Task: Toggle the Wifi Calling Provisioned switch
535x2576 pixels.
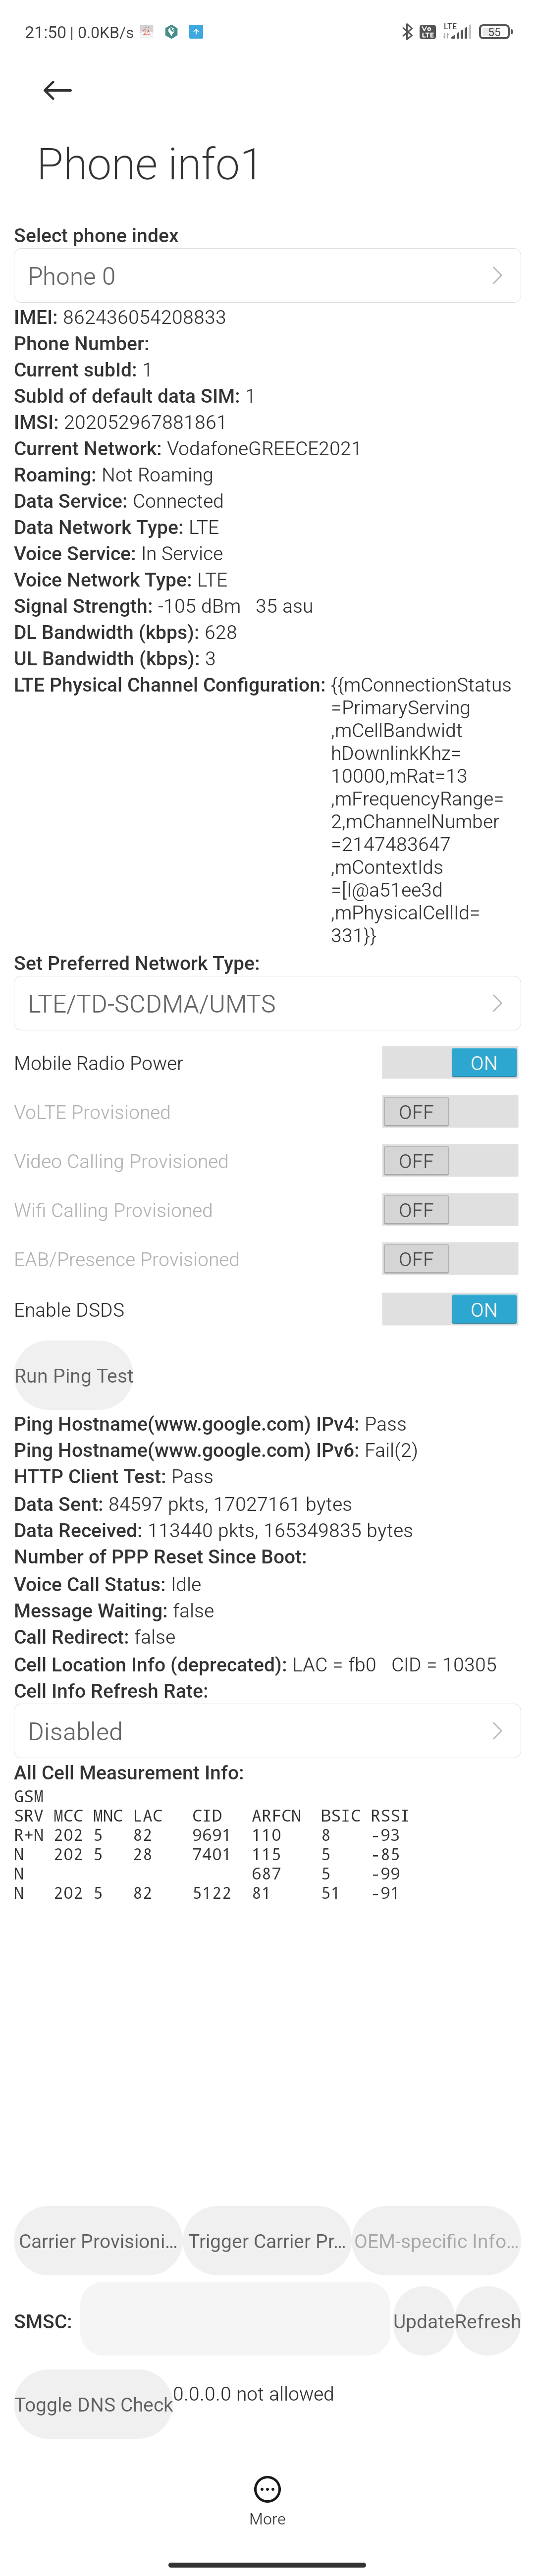Action: point(450,1209)
